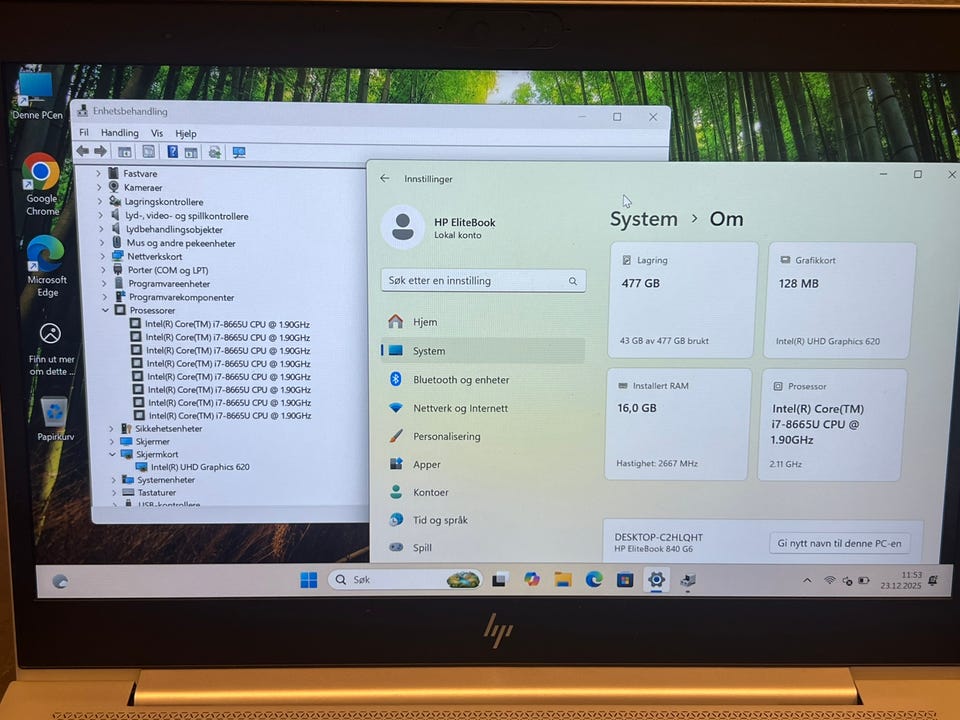This screenshot has height=720, width=960.
Task: Click the back arrow in Innstillinger
Action: (x=384, y=178)
